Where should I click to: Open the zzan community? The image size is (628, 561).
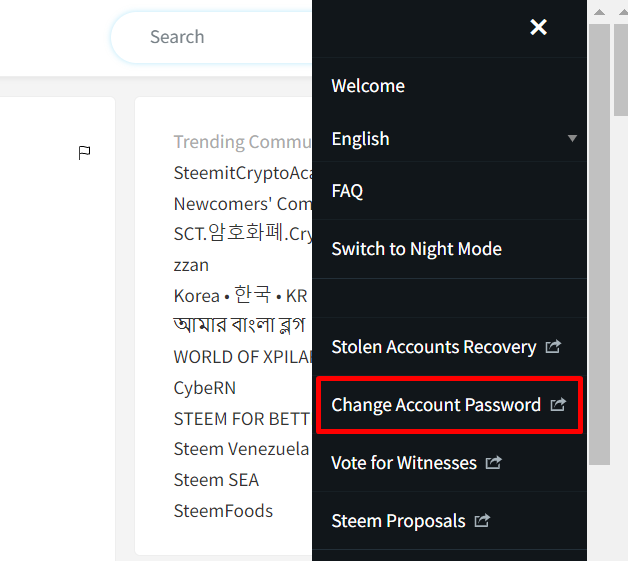pyautogui.click(x=191, y=265)
